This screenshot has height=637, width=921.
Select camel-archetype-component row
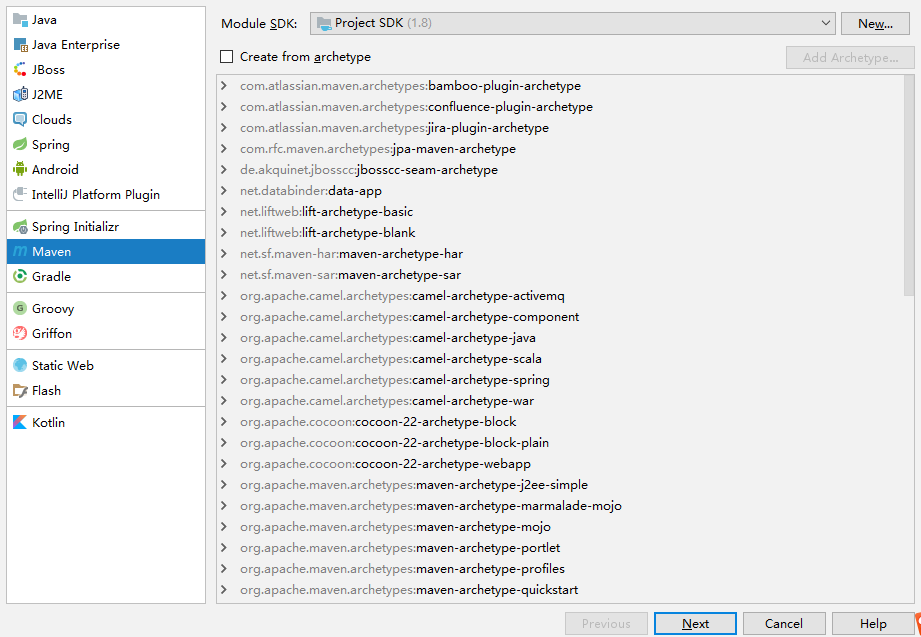coord(560,317)
